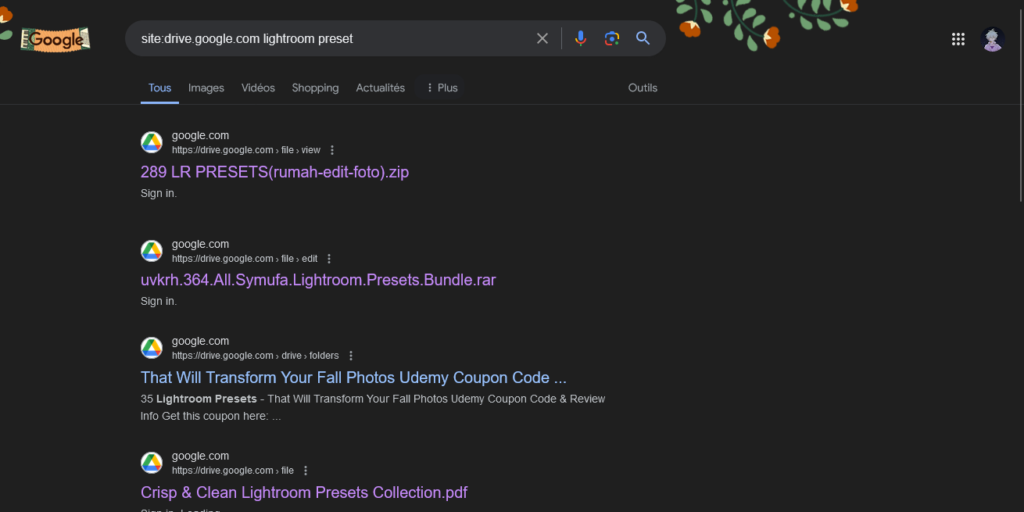Click Drive favicon of Crisp & Clean result

coord(152,463)
